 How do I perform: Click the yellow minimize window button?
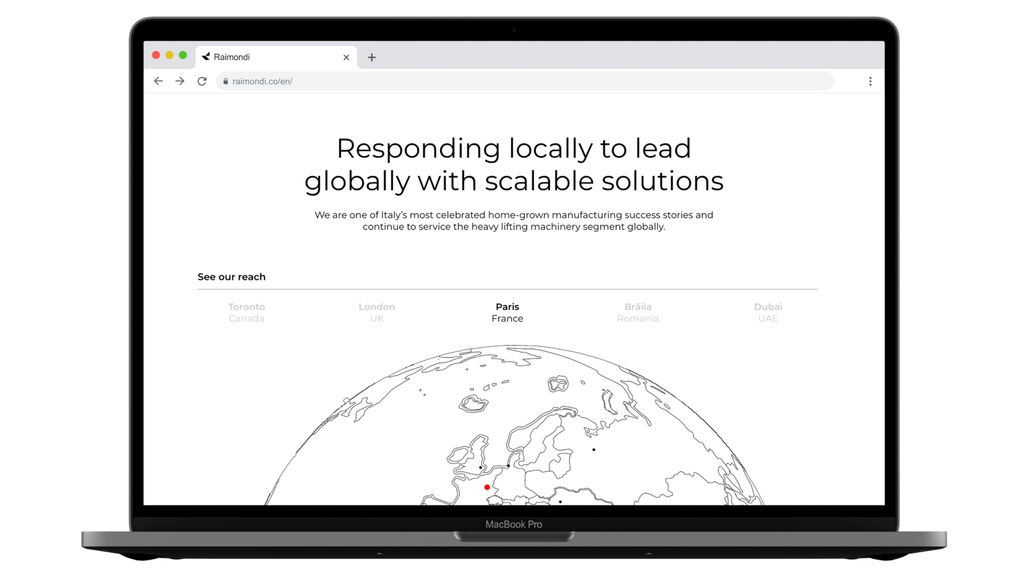coord(170,55)
